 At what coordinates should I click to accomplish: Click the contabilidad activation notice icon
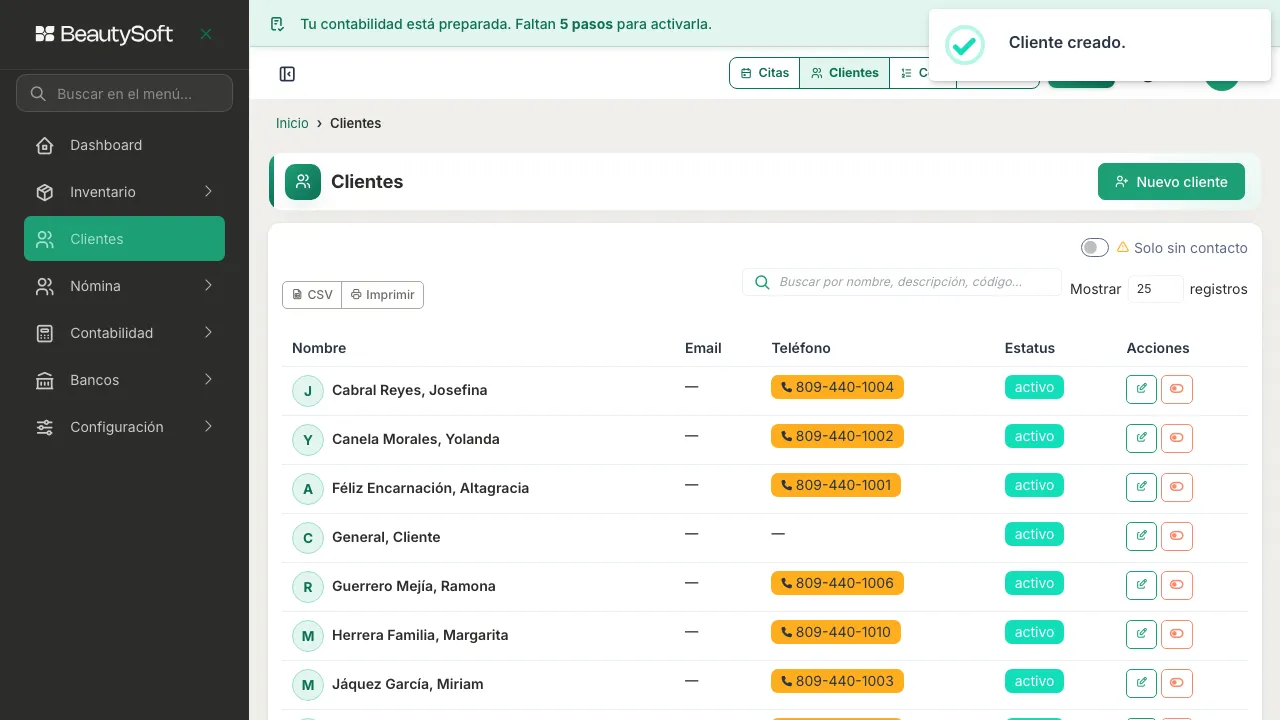click(278, 23)
